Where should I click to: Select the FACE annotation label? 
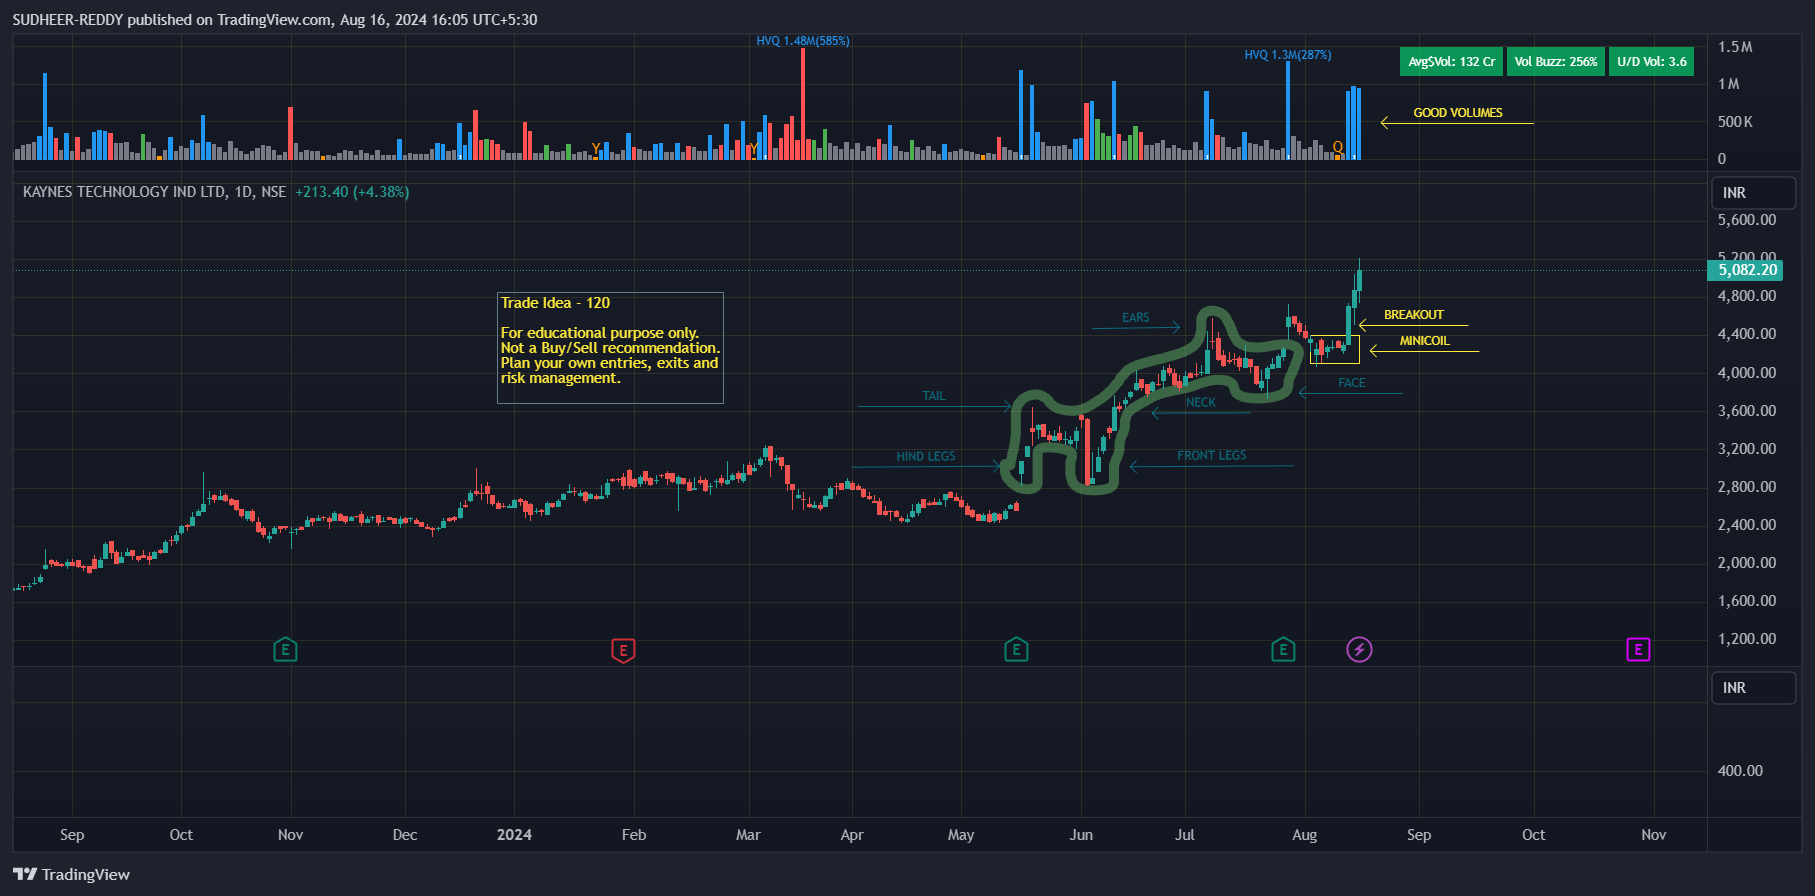point(1351,383)
